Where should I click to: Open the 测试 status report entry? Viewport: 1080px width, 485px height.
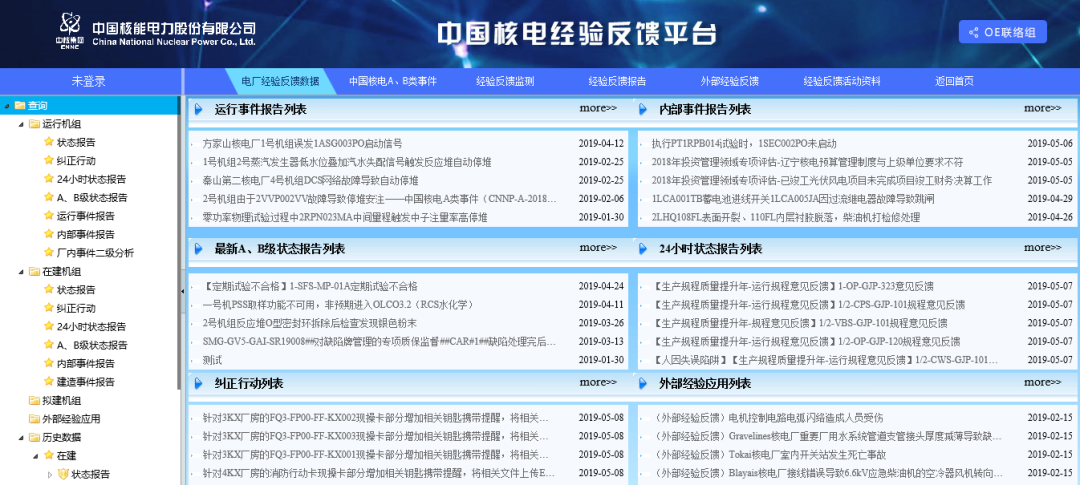pos(212,360)
